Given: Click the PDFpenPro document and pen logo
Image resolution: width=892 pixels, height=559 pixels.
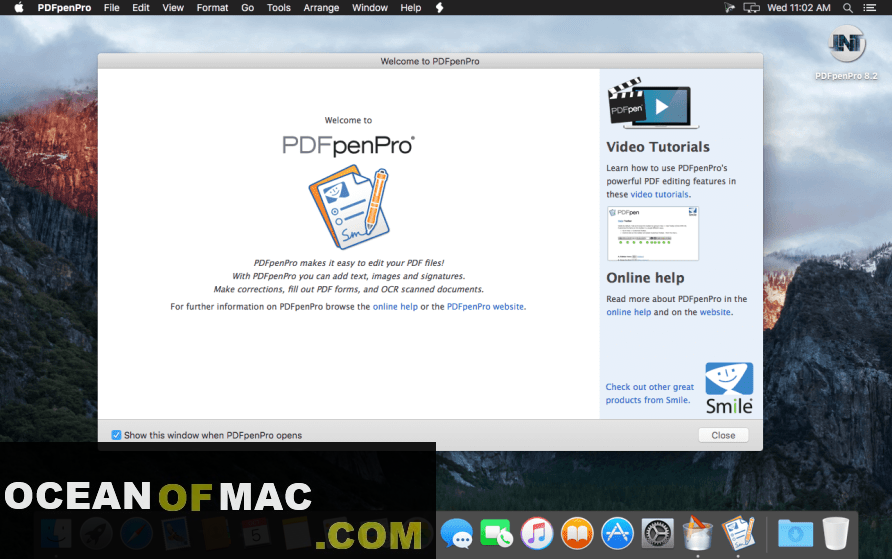Looking at the screenshot, I should (349, 207).
